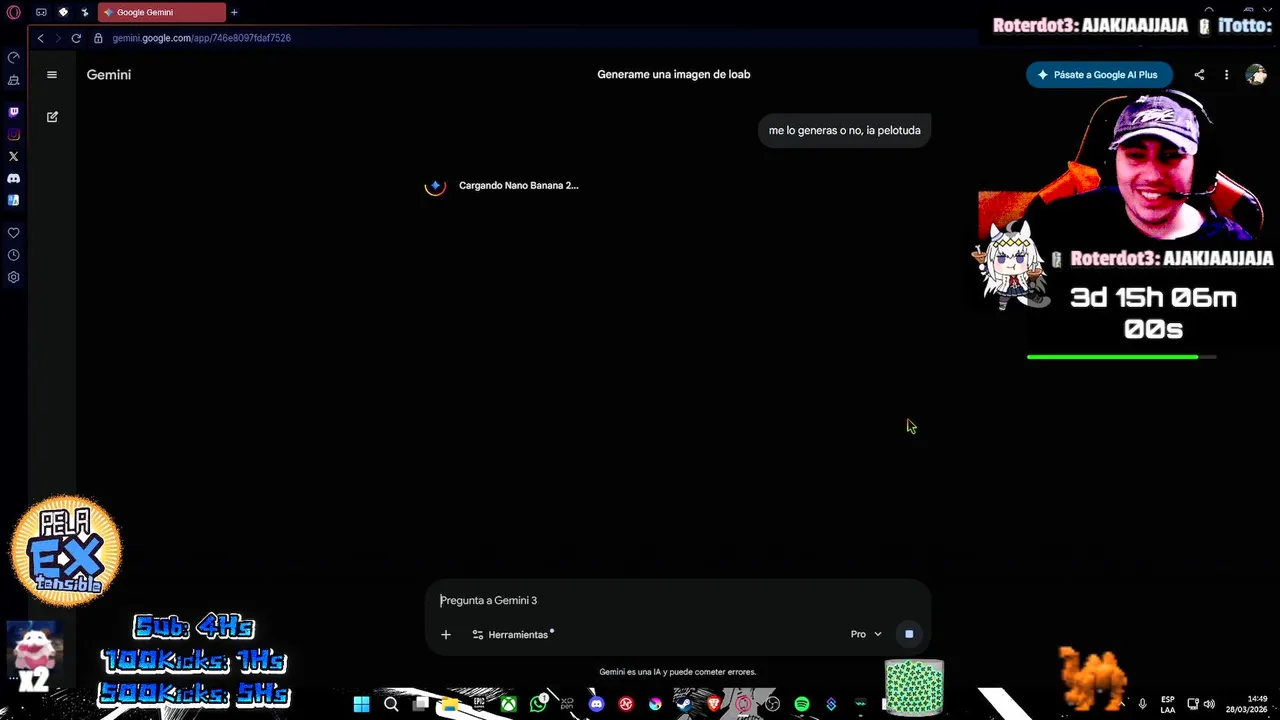Click the gemini.google.com address bar

tap(201, 38)
